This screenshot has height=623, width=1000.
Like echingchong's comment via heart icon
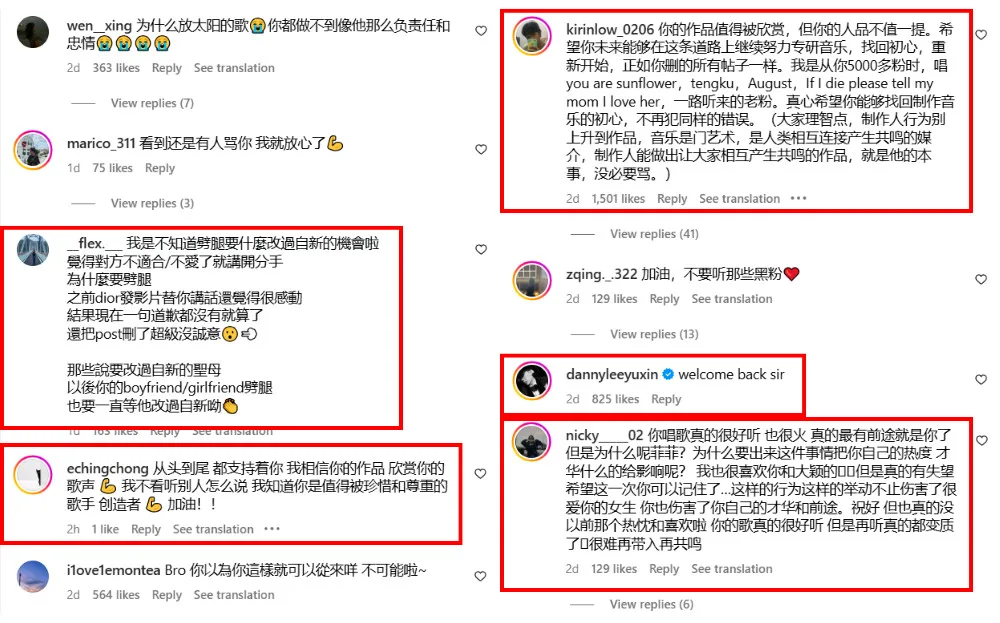[480, 473]
